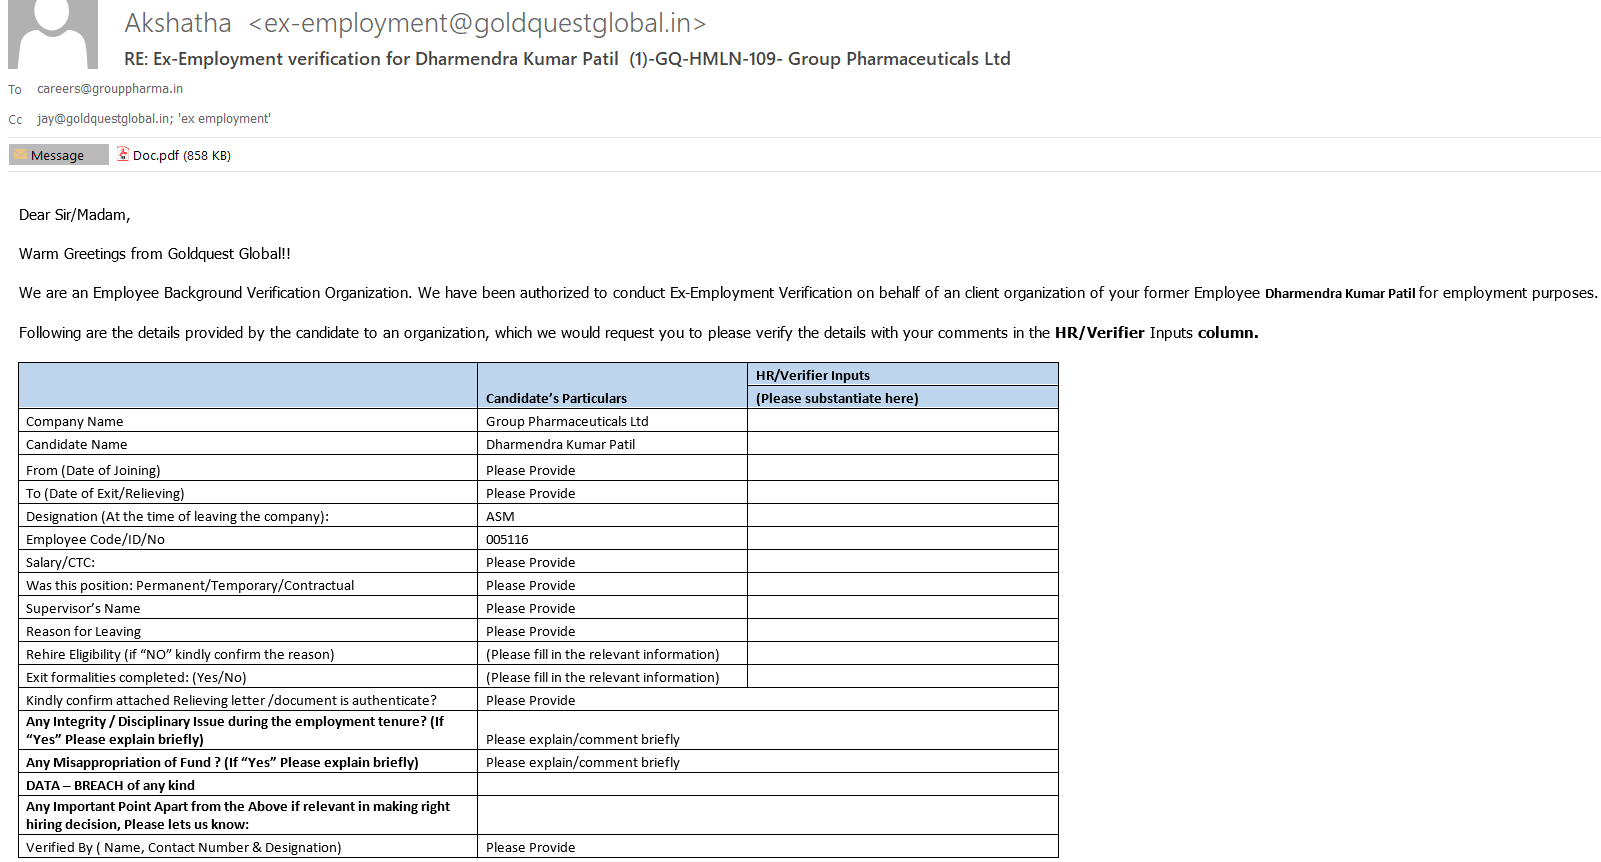Click HR/Verifier input cell for Company Name
Viewport: 1601px width, 862px height.
[902, 421]
